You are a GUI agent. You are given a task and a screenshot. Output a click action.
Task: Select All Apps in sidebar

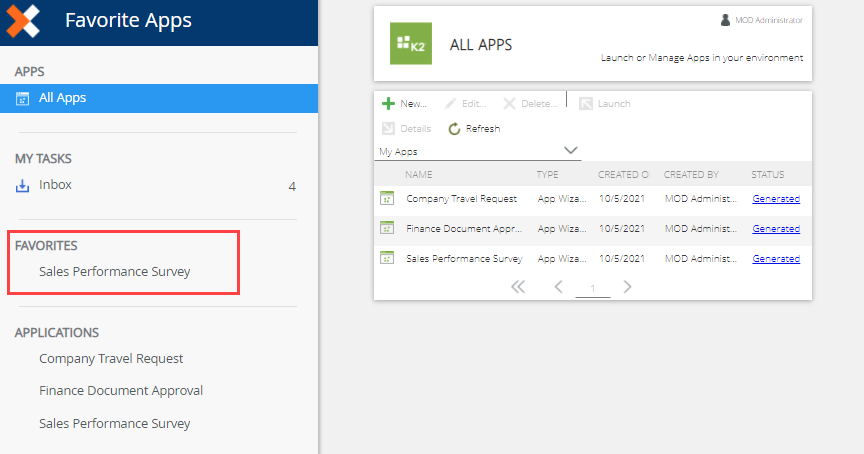point(159,98)
